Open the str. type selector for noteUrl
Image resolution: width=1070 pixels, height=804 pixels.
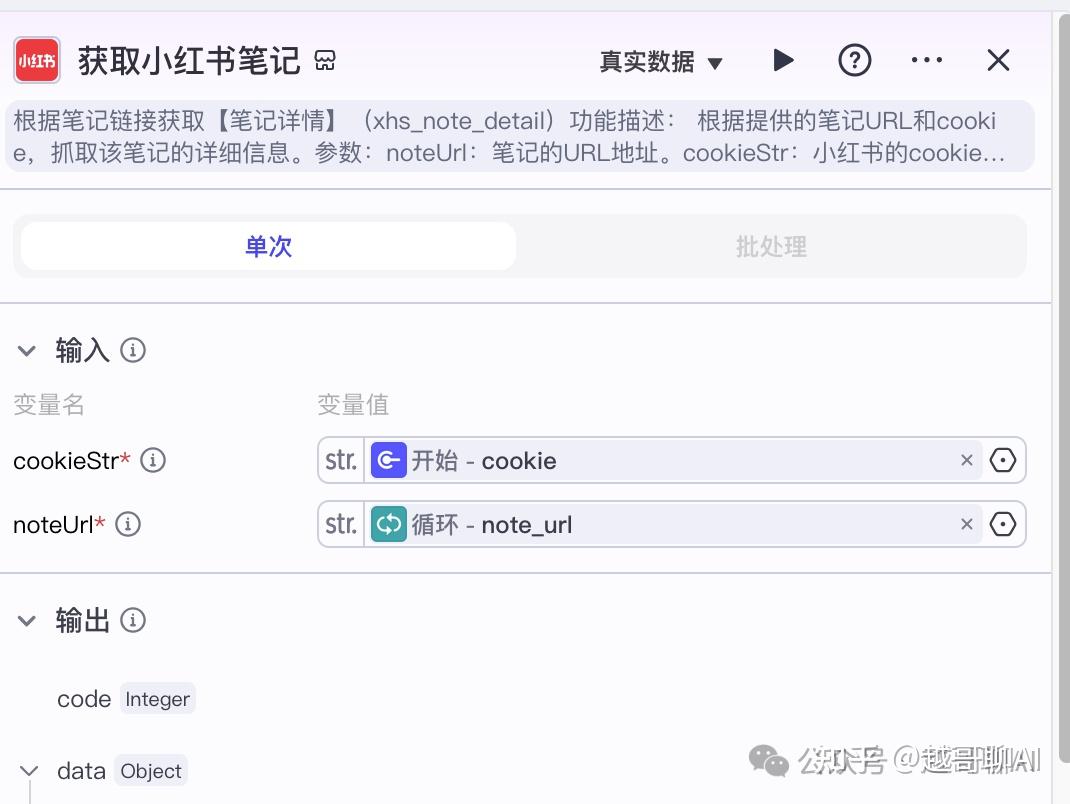[341, 524]
